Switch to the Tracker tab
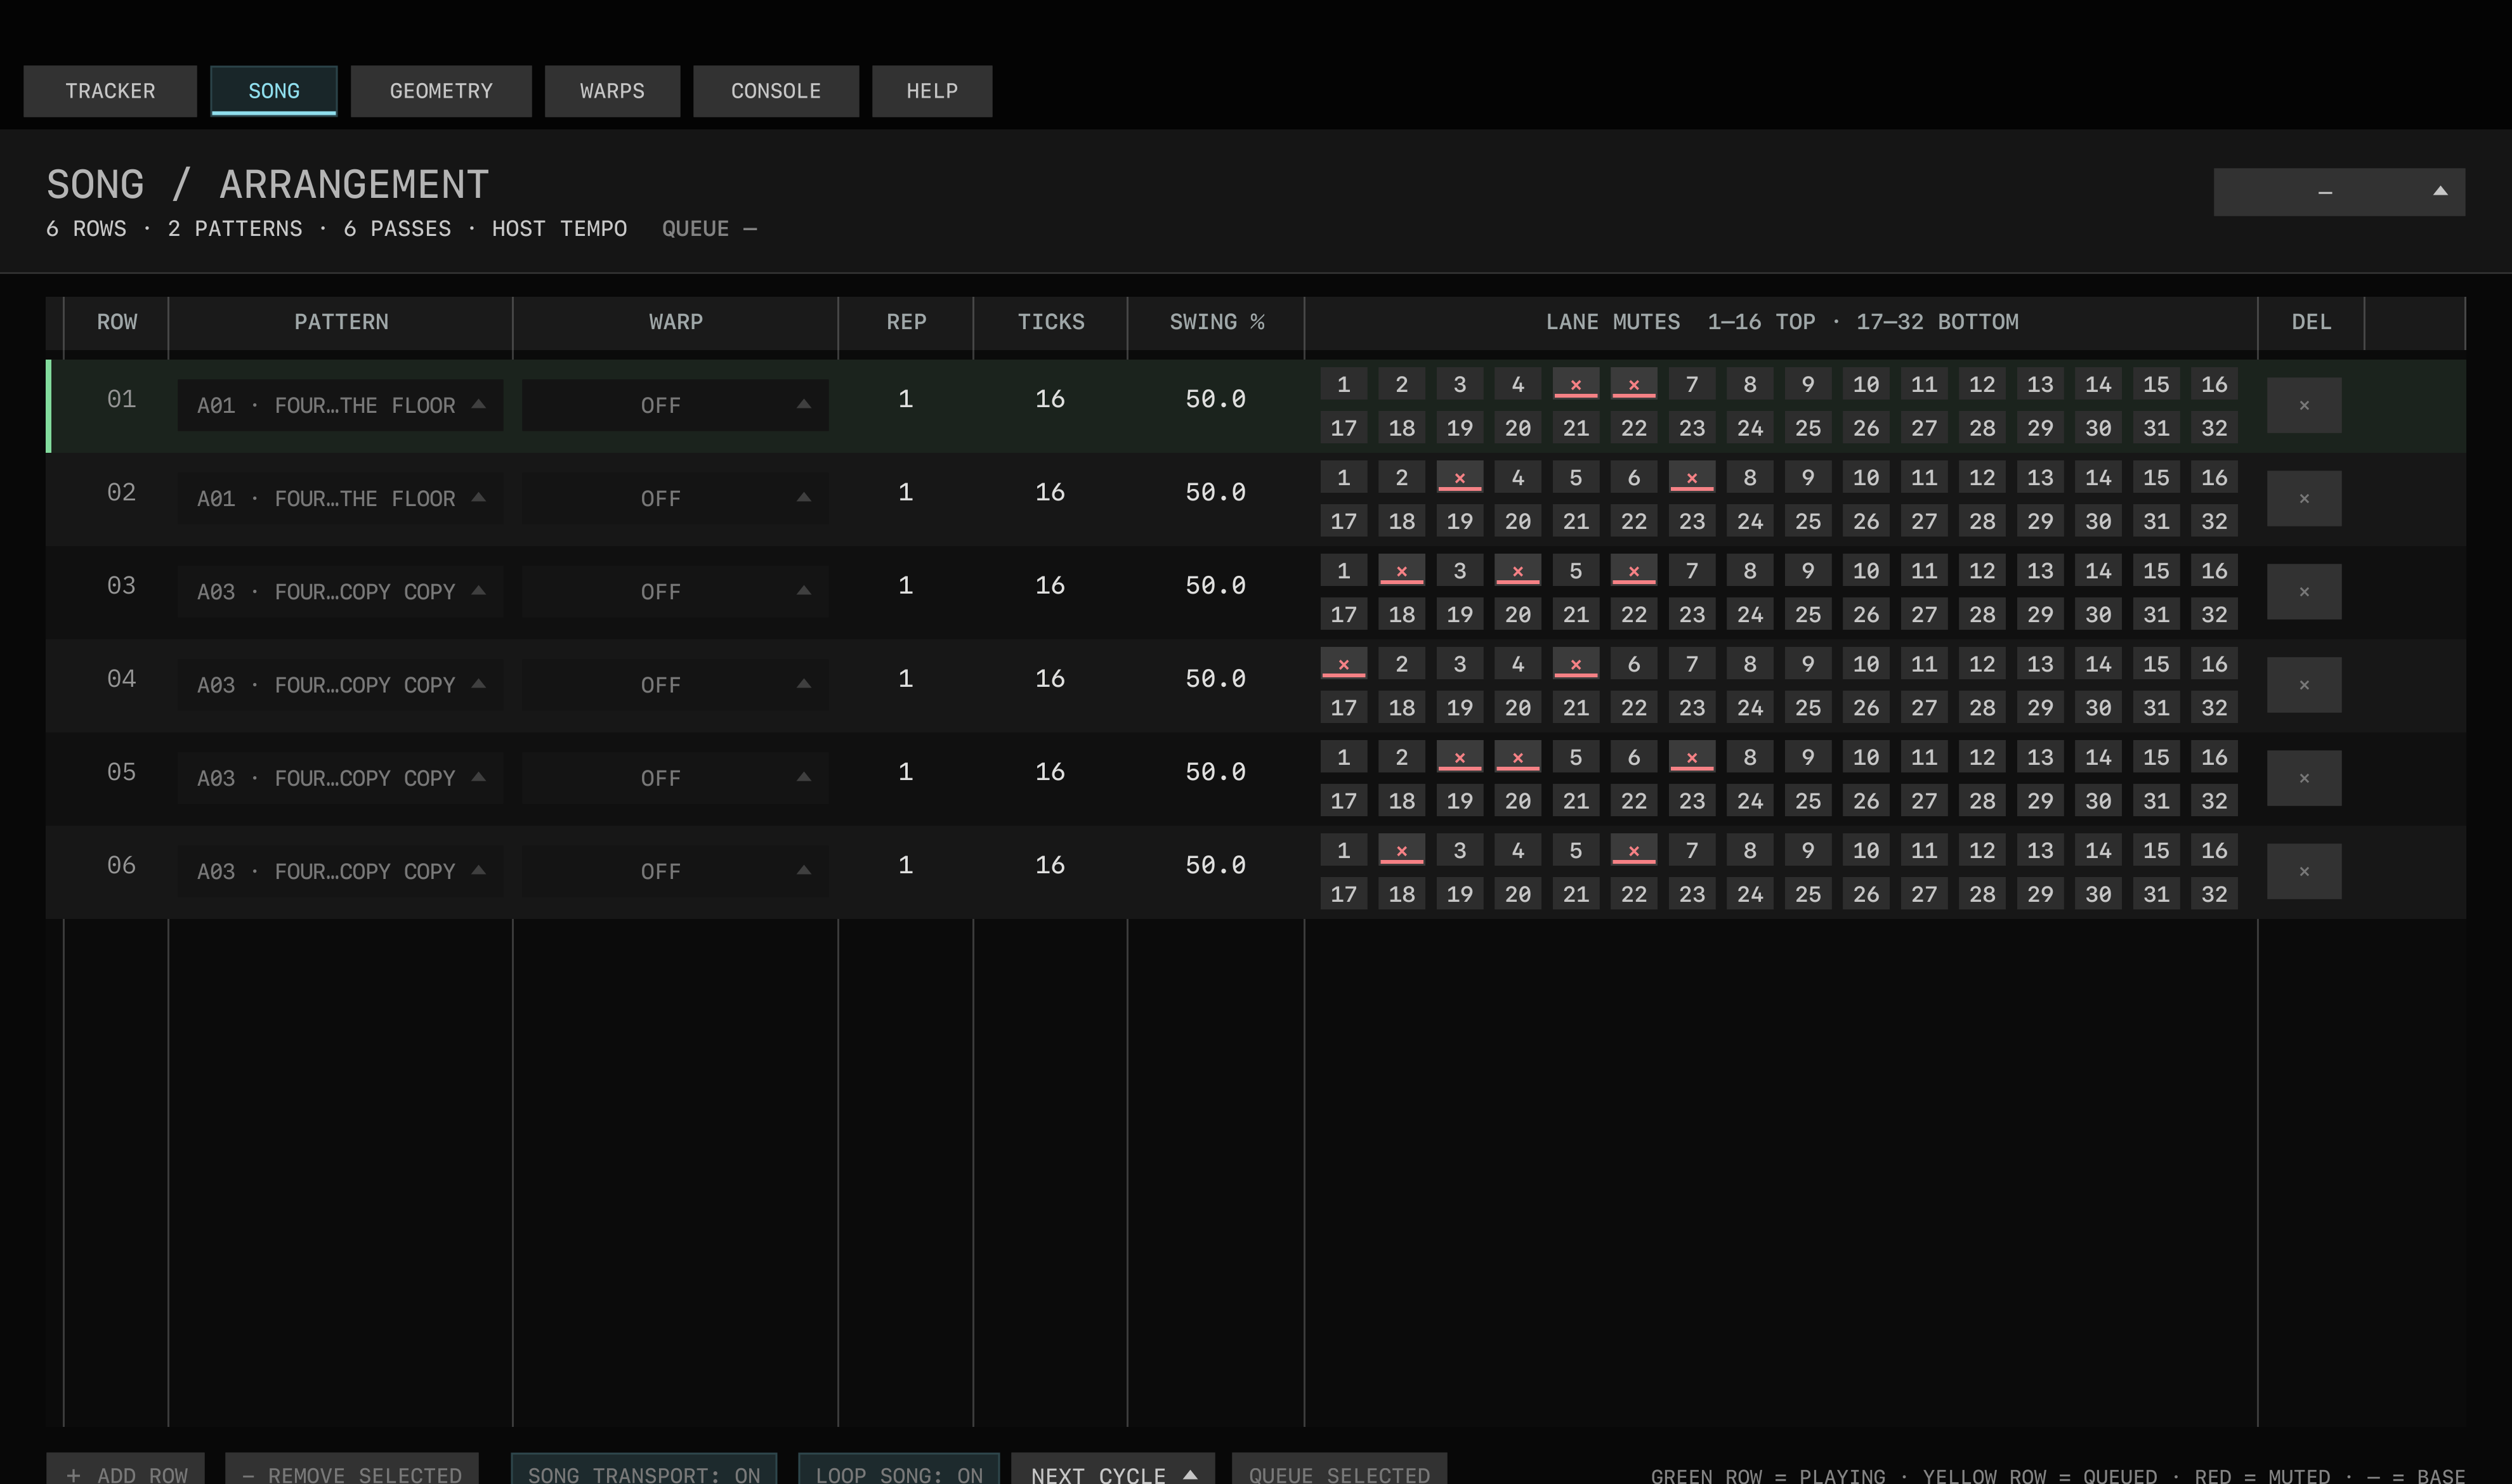This screenshot has height=1484, width=2512. coord(110,91)
